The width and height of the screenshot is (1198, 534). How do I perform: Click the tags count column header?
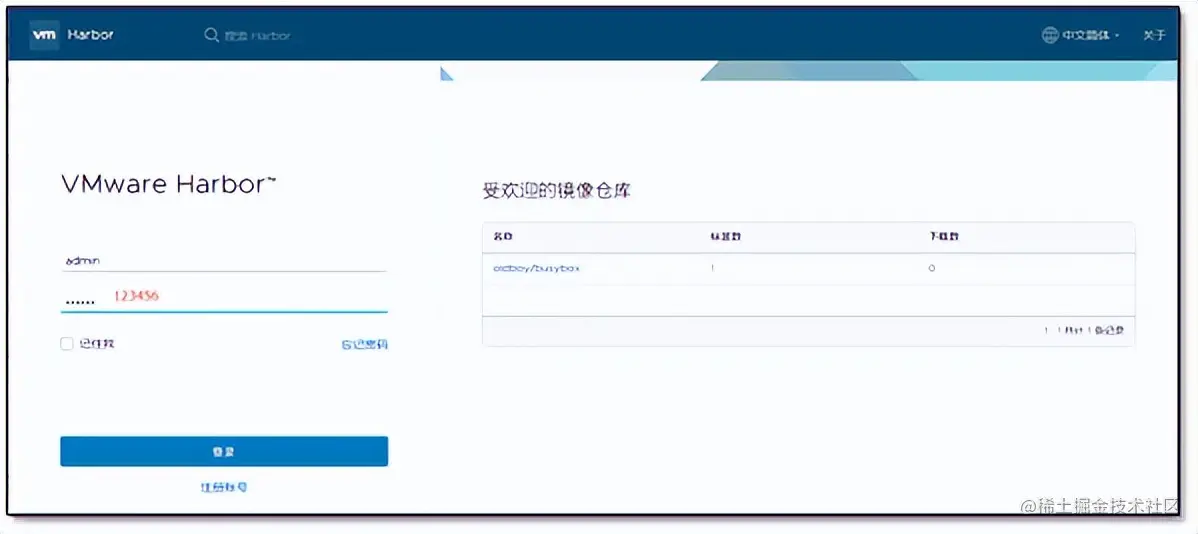(726, 236)
